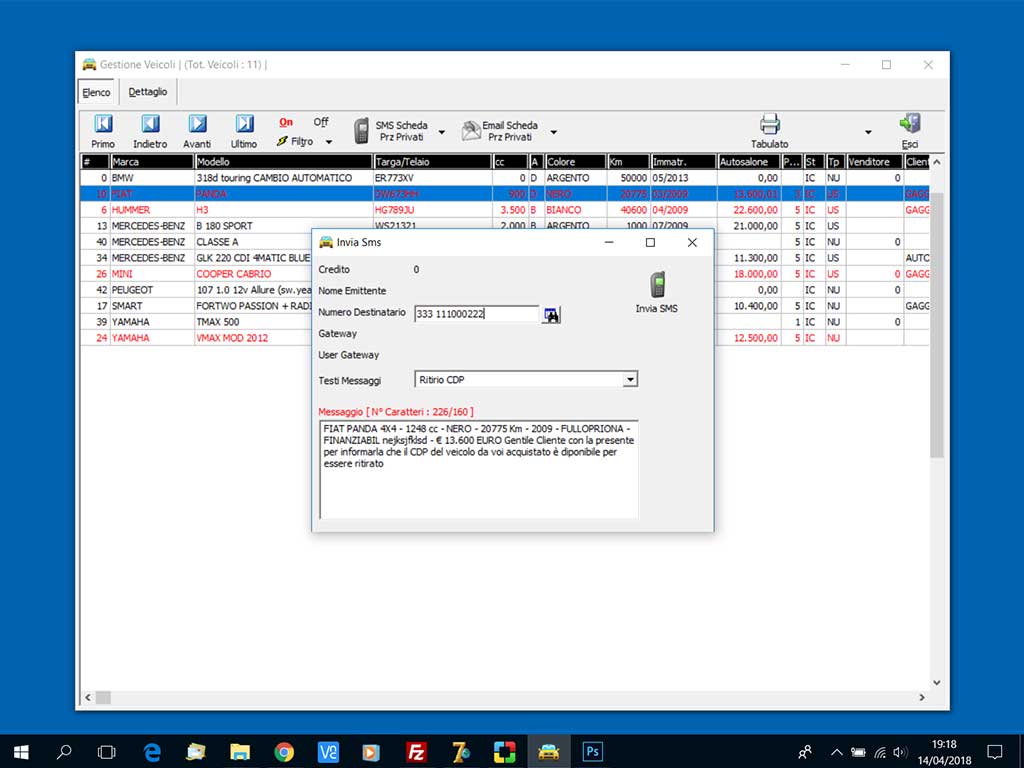Select the YAMAHA VMAX MOD 2012 row

click(196, 338)
